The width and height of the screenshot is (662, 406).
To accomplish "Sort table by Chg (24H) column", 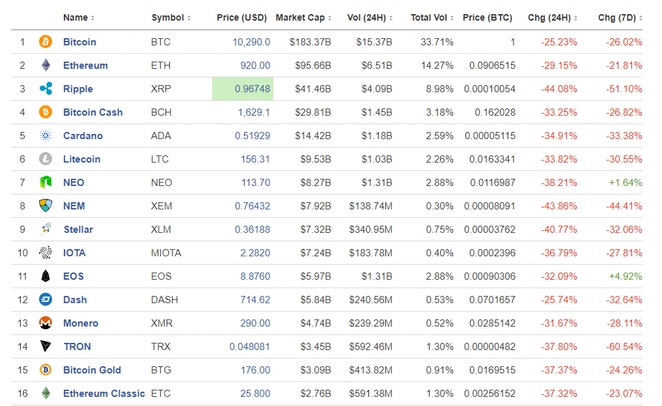I will [x=553, y=18].
